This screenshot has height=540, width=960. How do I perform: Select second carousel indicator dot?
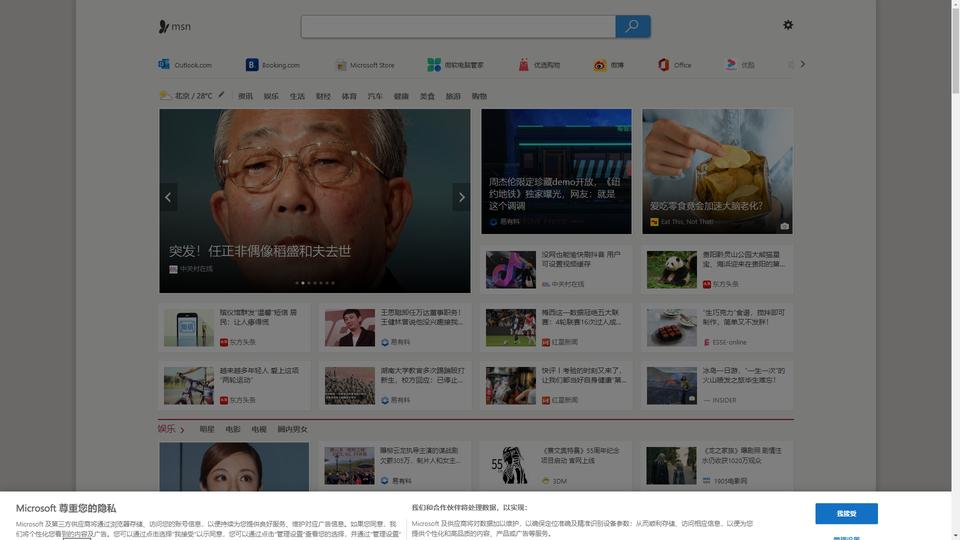point(303,283)
